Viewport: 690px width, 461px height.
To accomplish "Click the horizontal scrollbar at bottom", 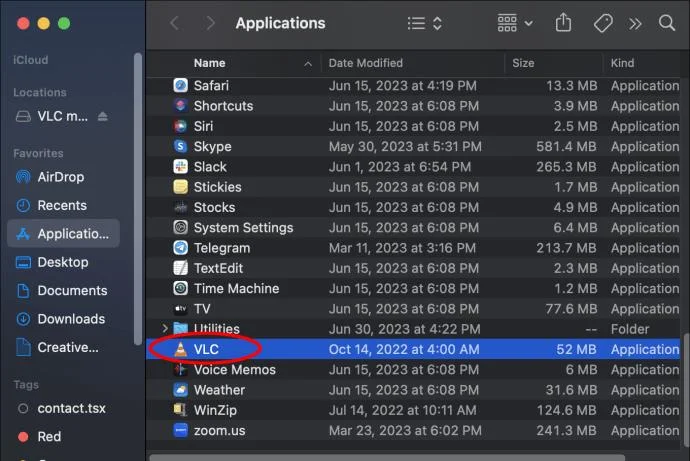I will pos(387,457).
